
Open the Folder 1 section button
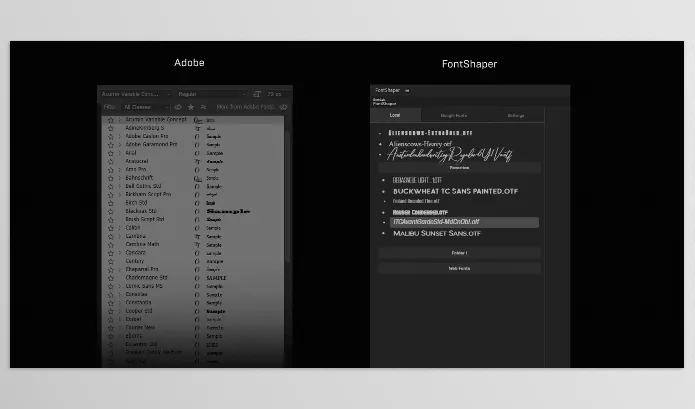tap(459, 253)
